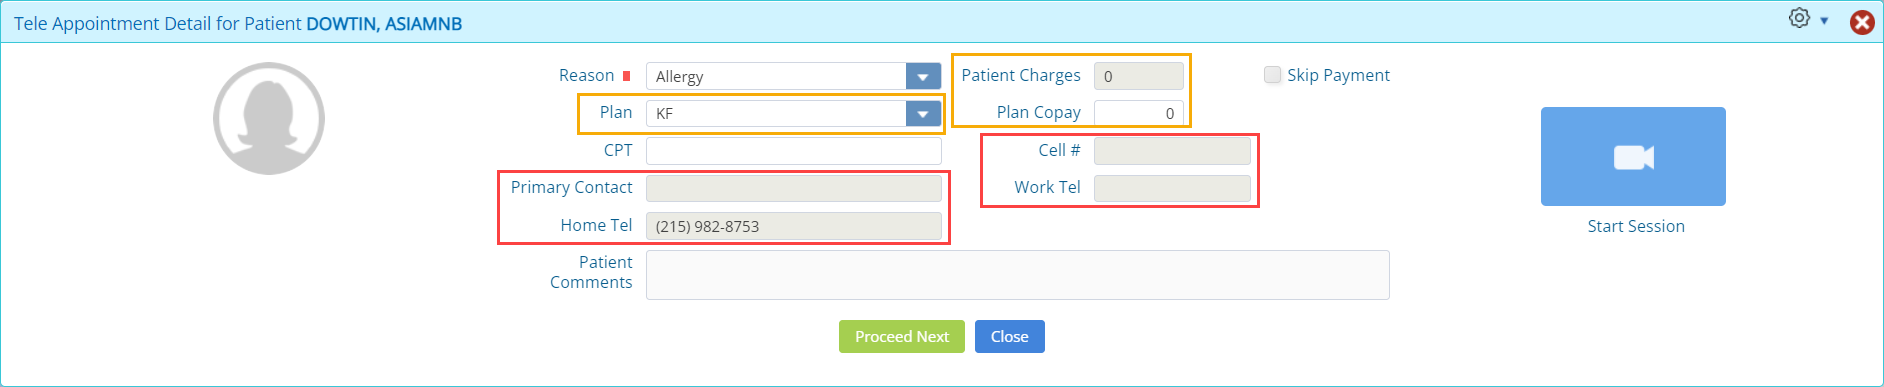Click the Start Session link text
The width and height of the screenshot is (1884, 387).
tap(1636, 226)
